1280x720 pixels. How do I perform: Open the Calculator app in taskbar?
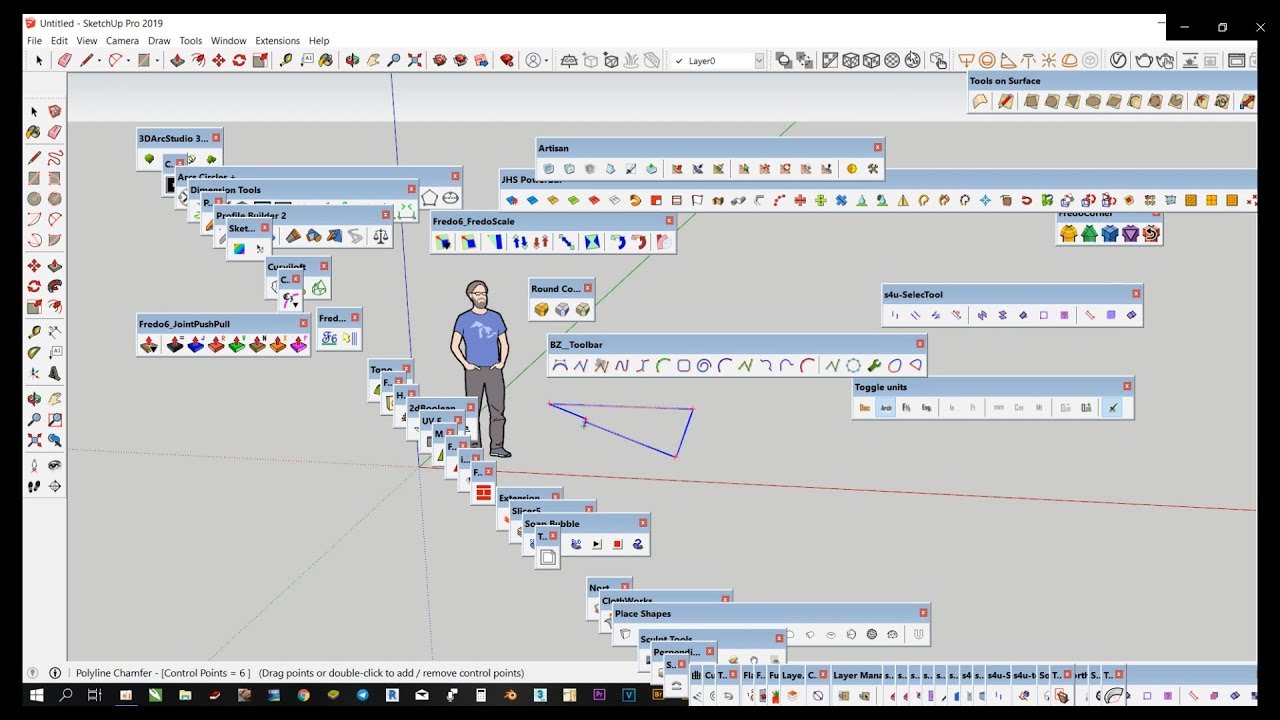pos(481,694)
